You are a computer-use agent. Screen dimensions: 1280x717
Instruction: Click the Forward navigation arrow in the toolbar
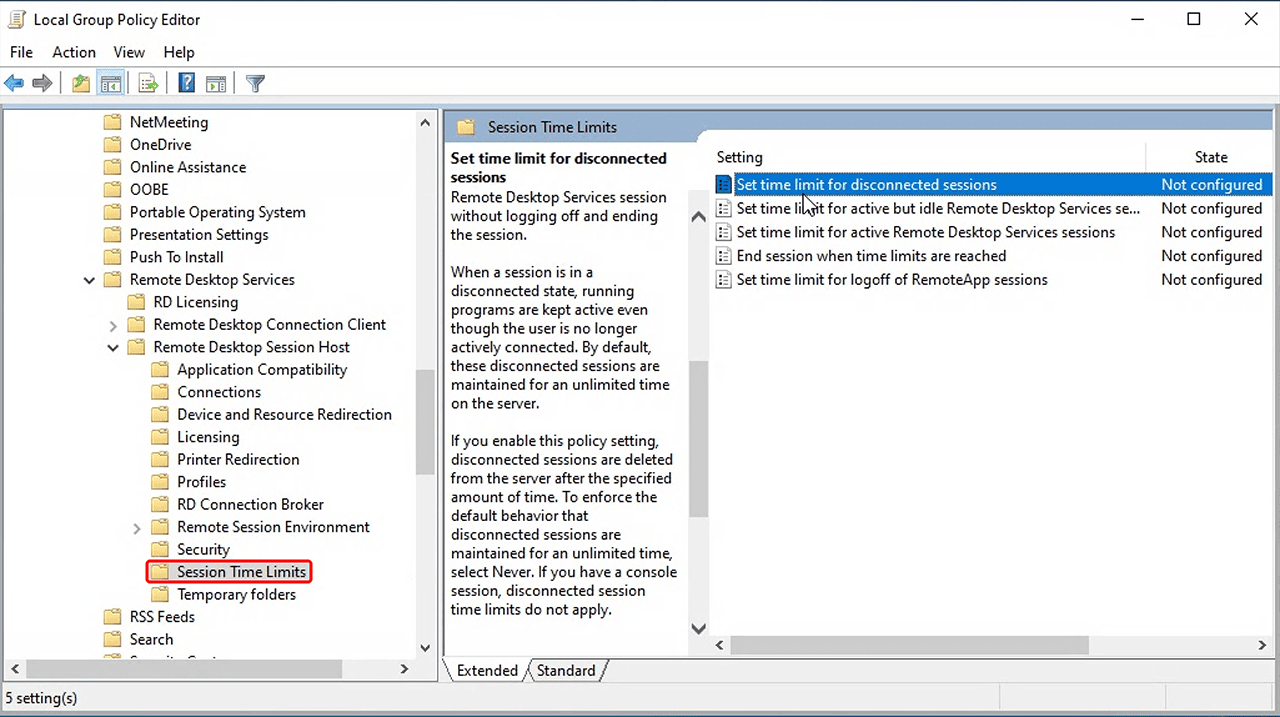point(42,83)
